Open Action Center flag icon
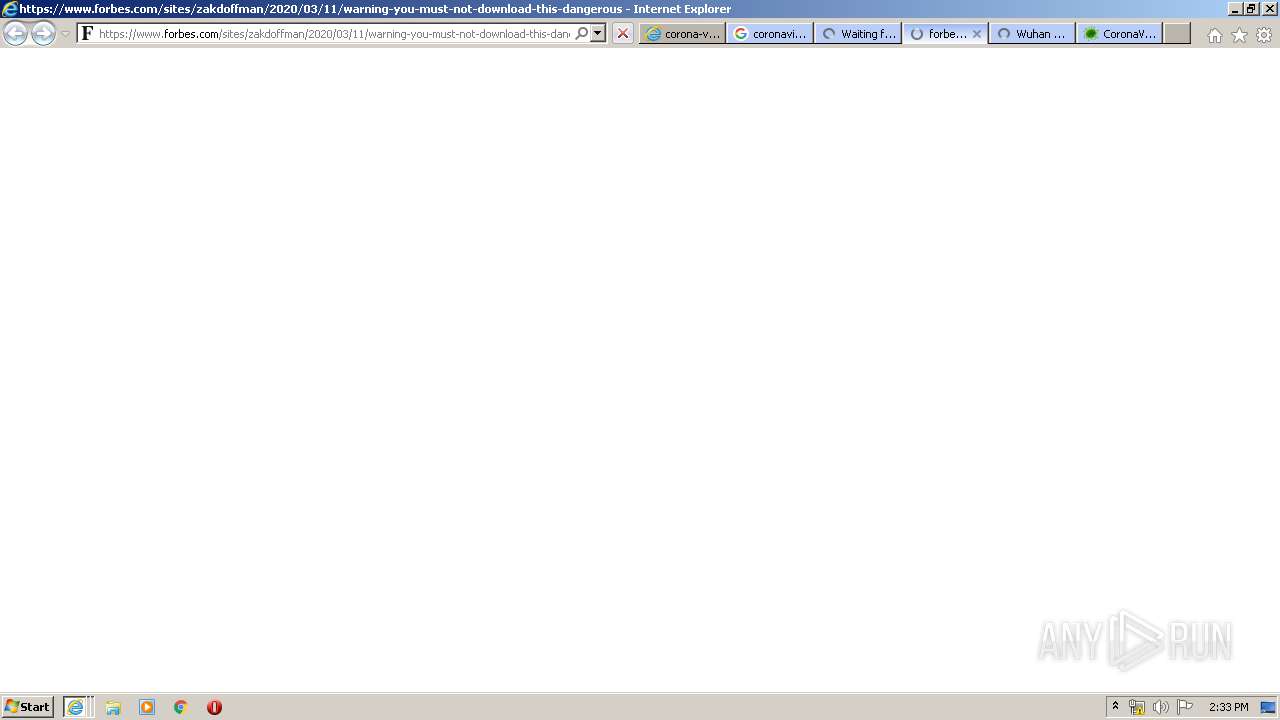Viewport: 1280px width, 720px height. point(1185,707)
